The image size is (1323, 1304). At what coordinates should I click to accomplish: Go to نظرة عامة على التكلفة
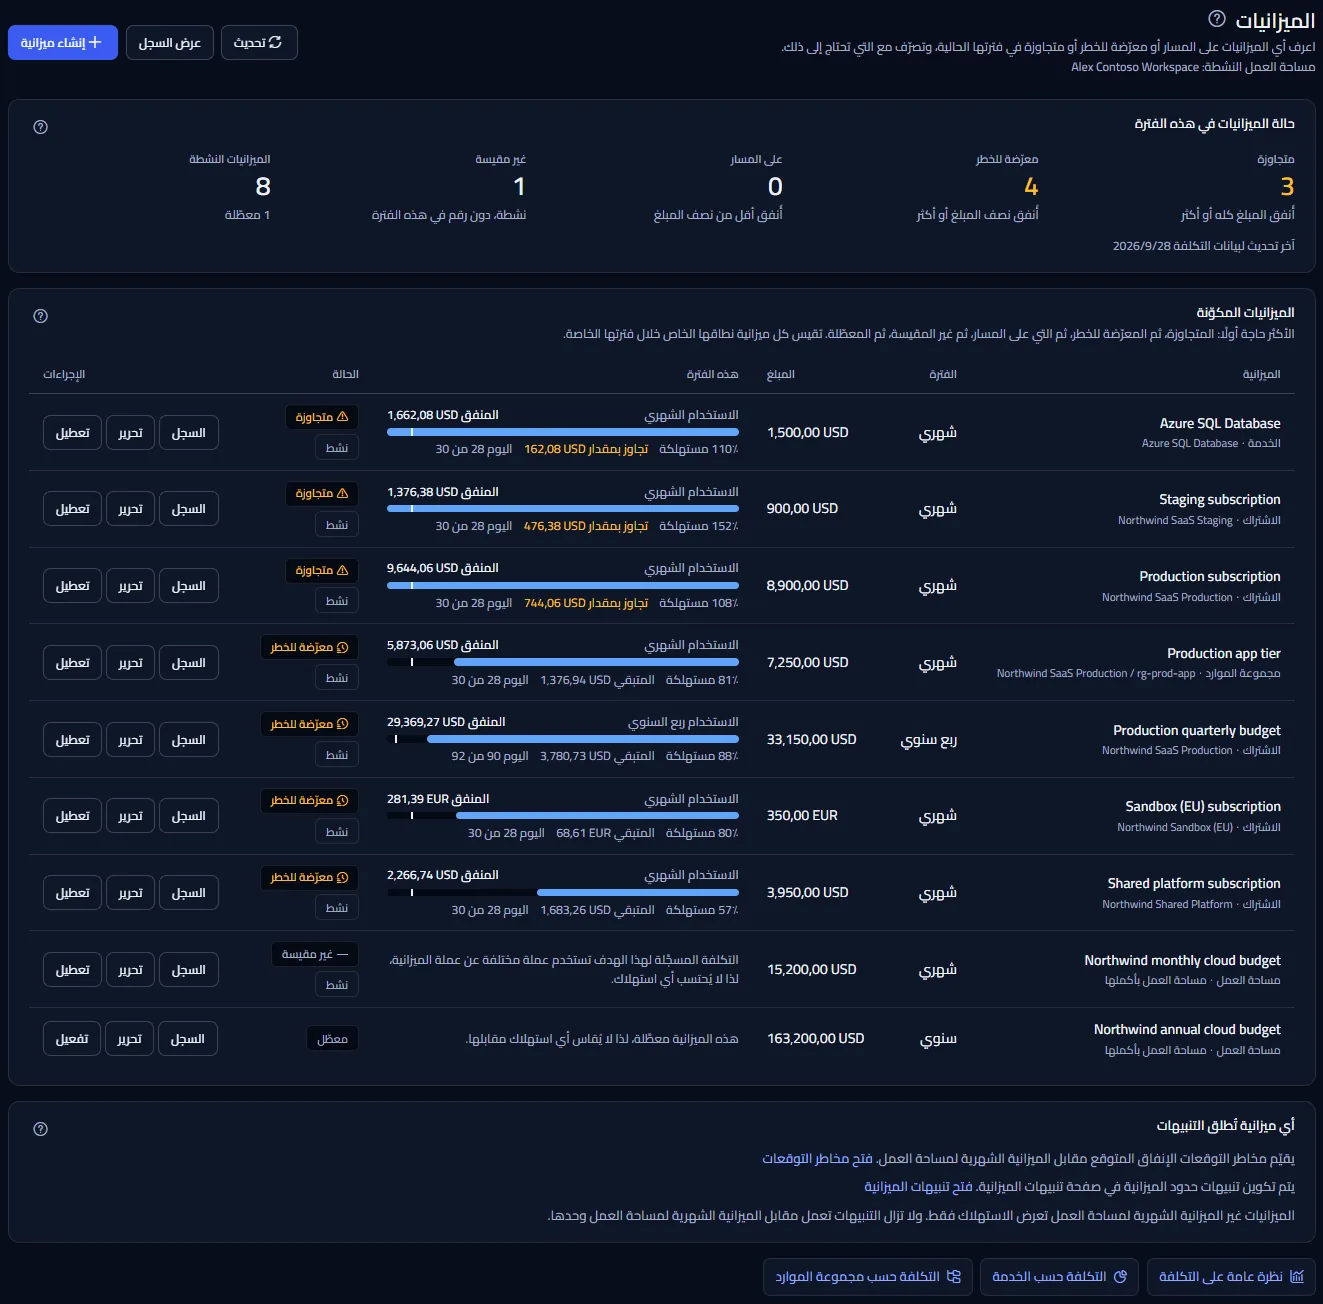tap(1231, 1276)
